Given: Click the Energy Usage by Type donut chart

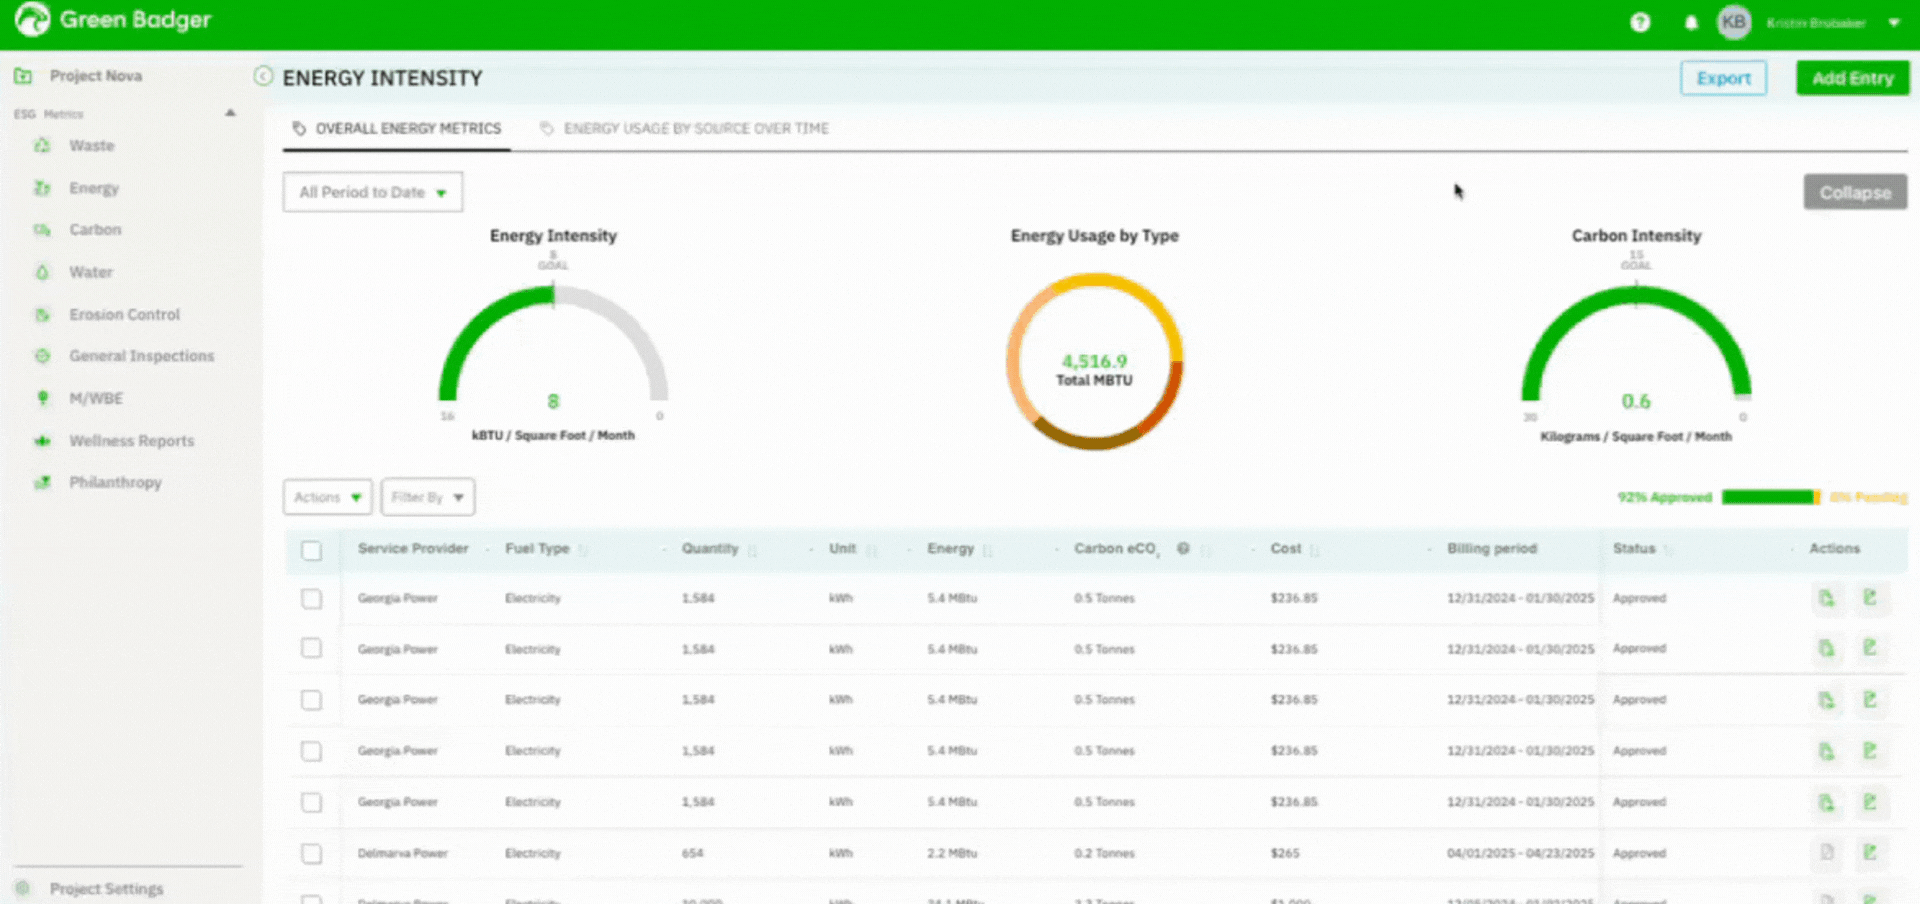Looking at the screenshot, I should (1095, 361).
